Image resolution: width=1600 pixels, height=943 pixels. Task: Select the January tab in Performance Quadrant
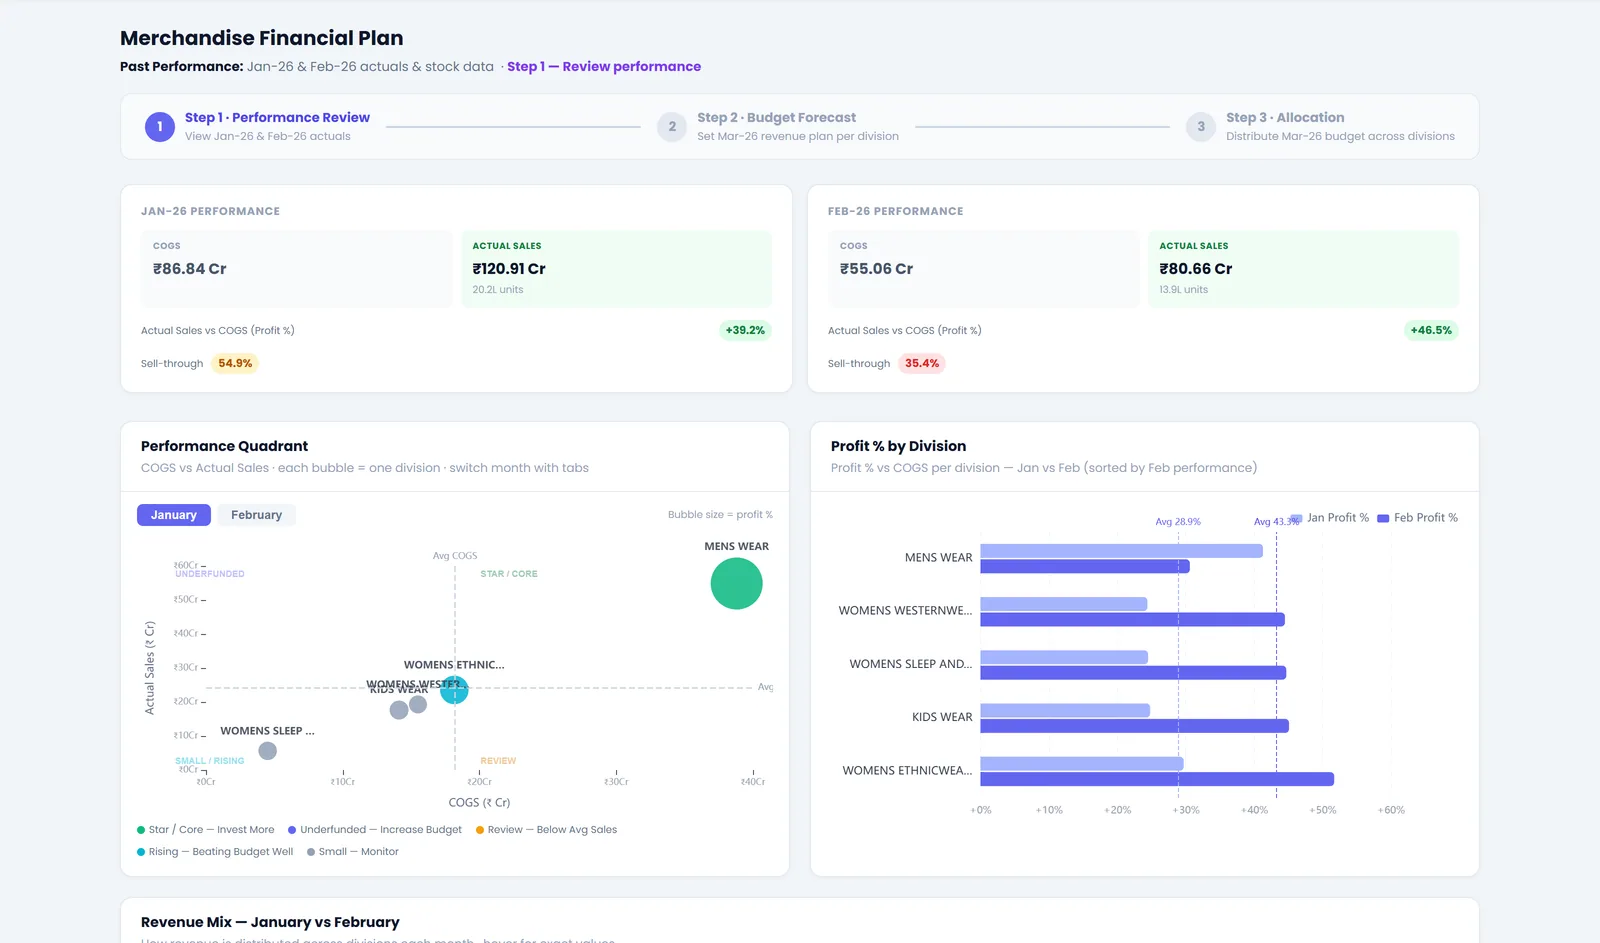coord(174,515)
